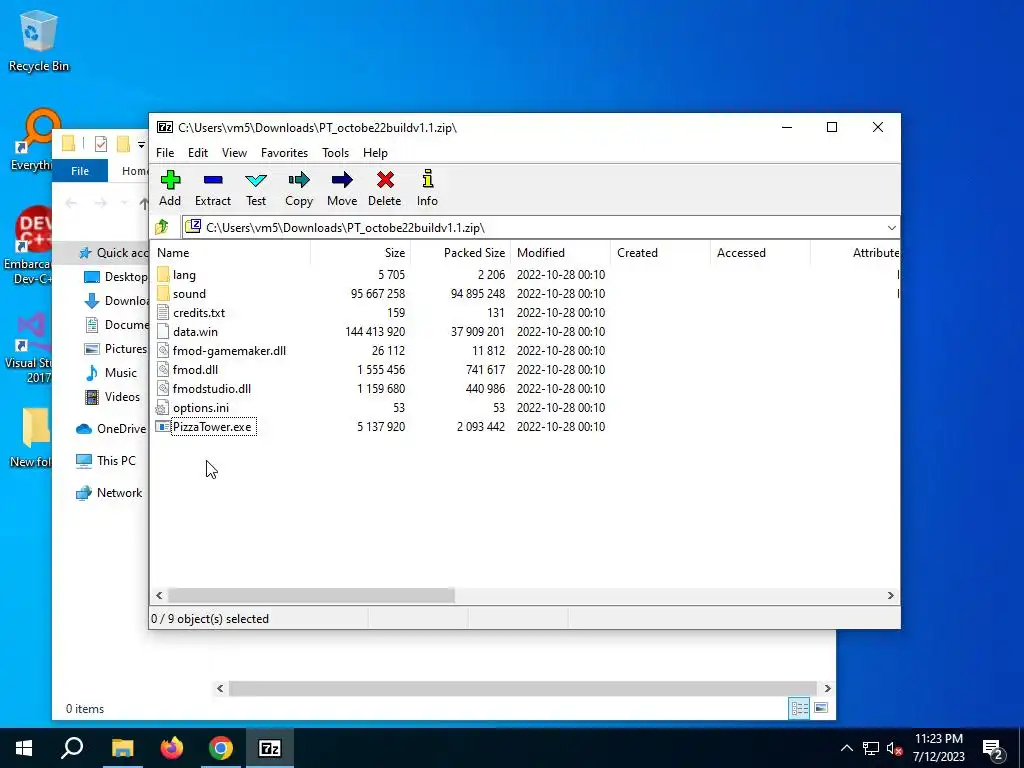Screen dimensions: 1024x768
Task: Open File Explorer from the taskbar
Action: (x=123, y=748)
